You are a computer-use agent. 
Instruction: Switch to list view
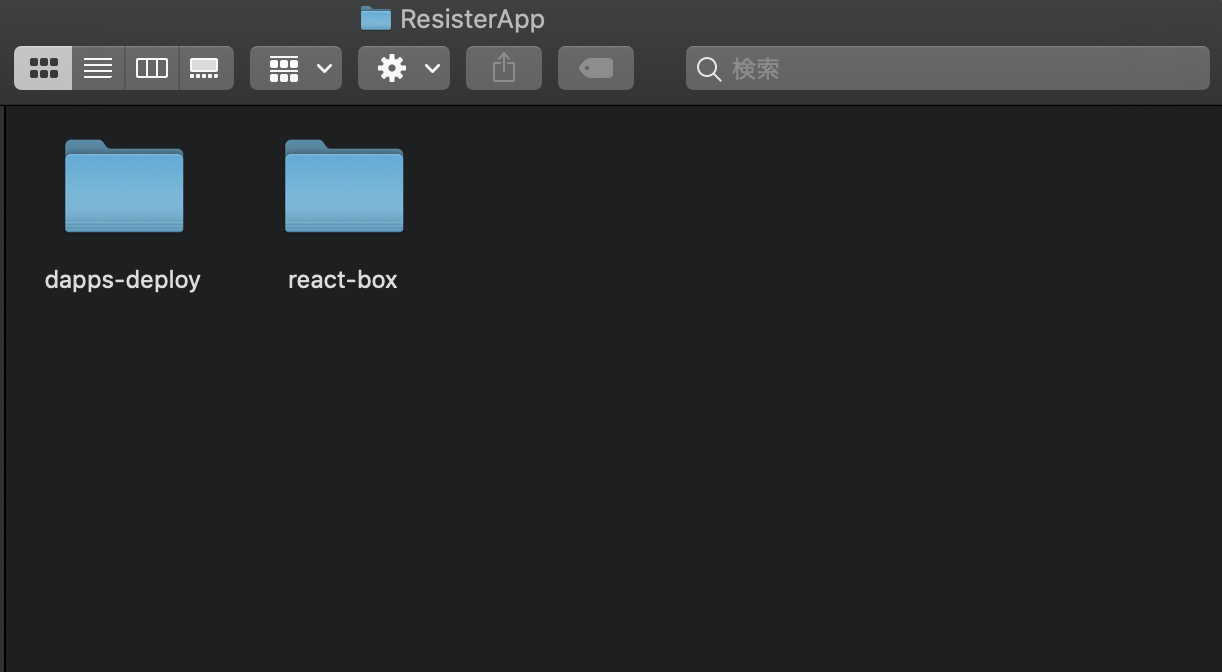98,68
